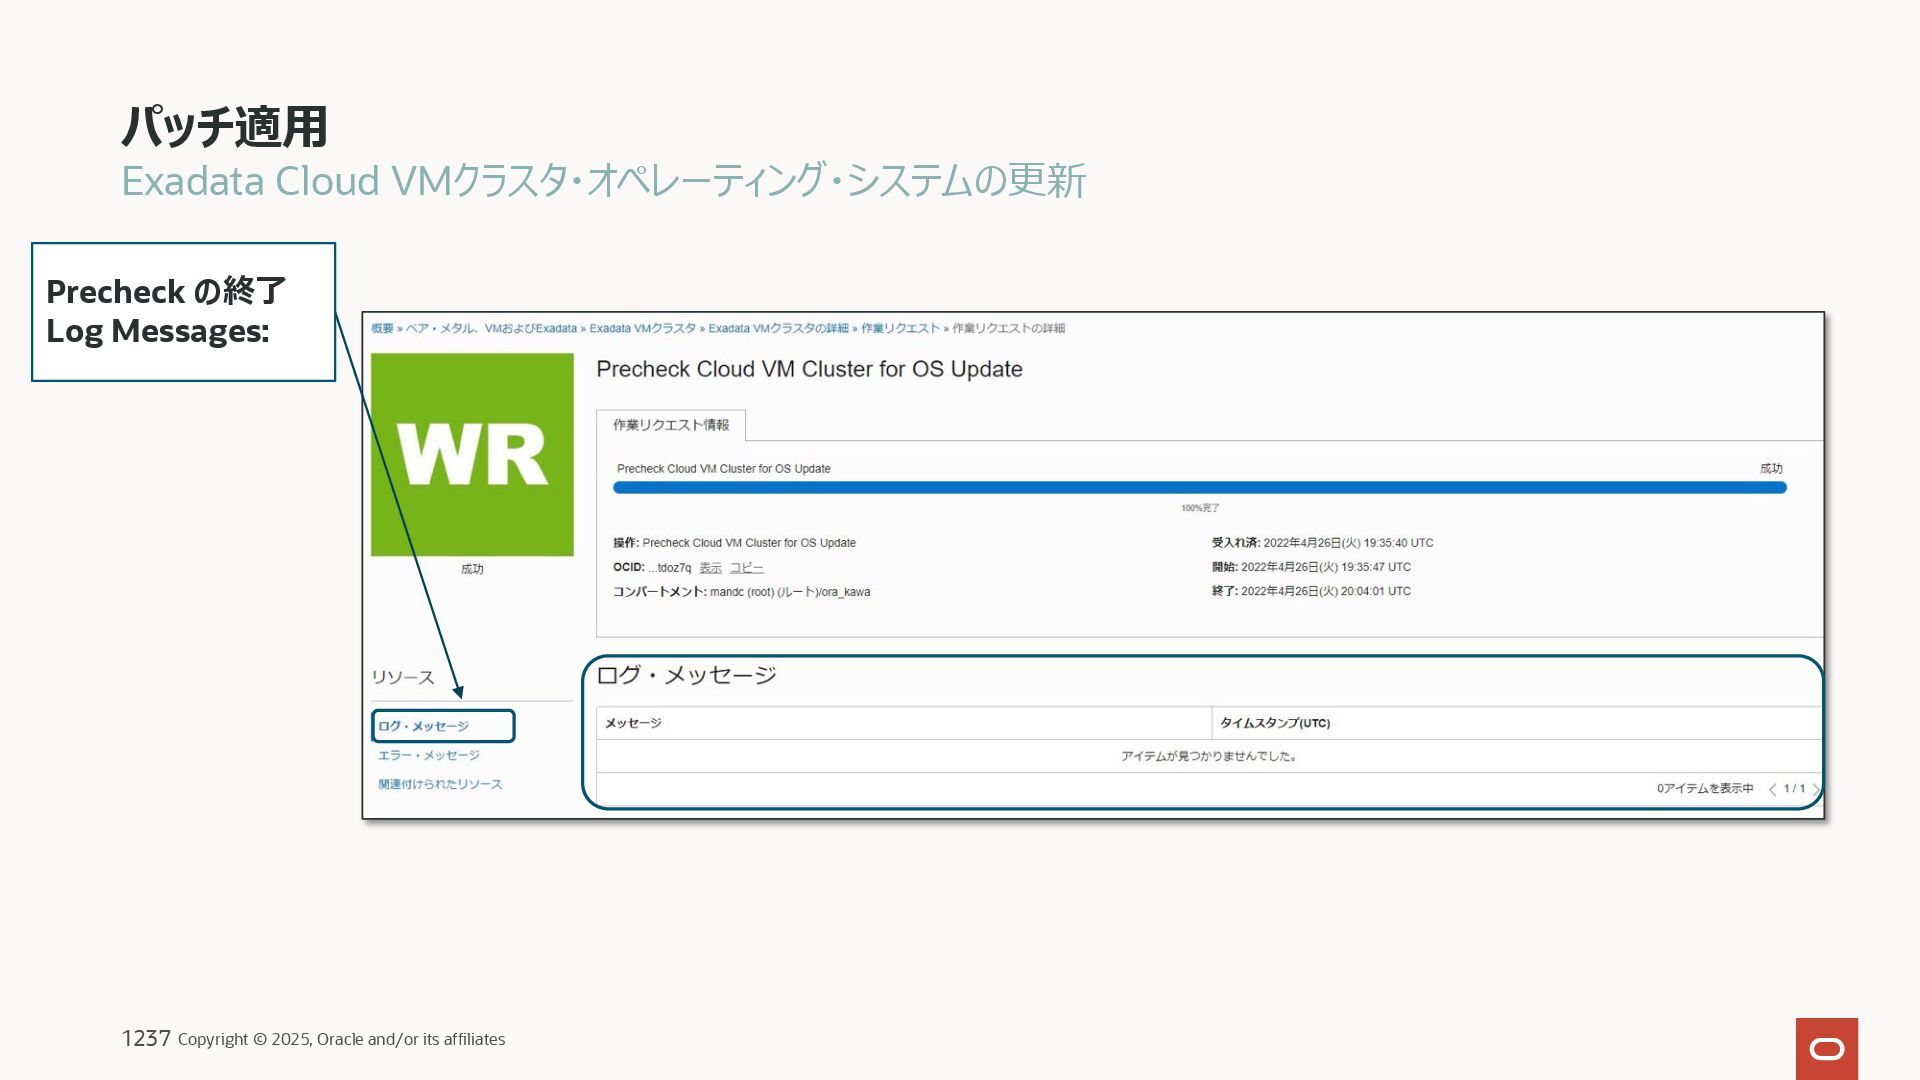Click the メッセージ column header
Viewport: 1920px width, 1080px height.
[633, 723]
